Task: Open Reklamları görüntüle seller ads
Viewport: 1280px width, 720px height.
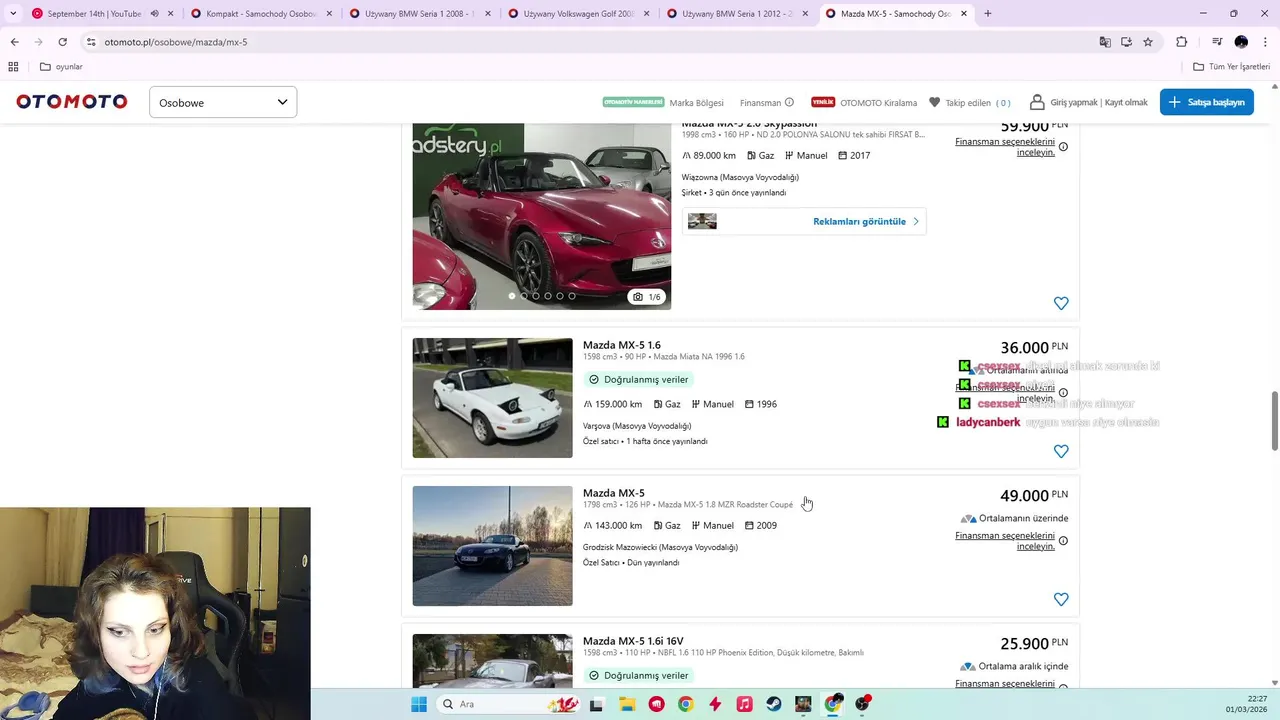Action: [866, 221]
